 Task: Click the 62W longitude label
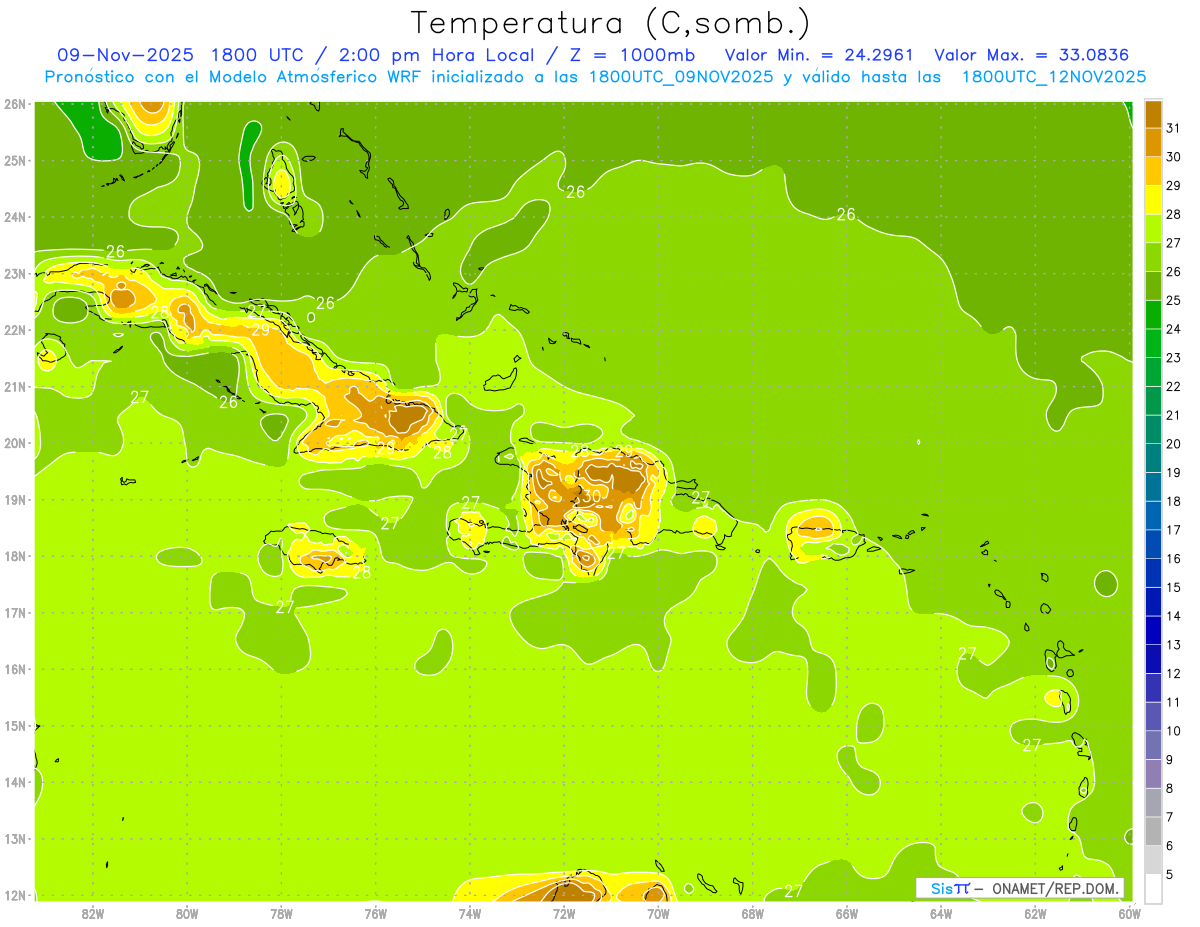tap(1035, 913)
